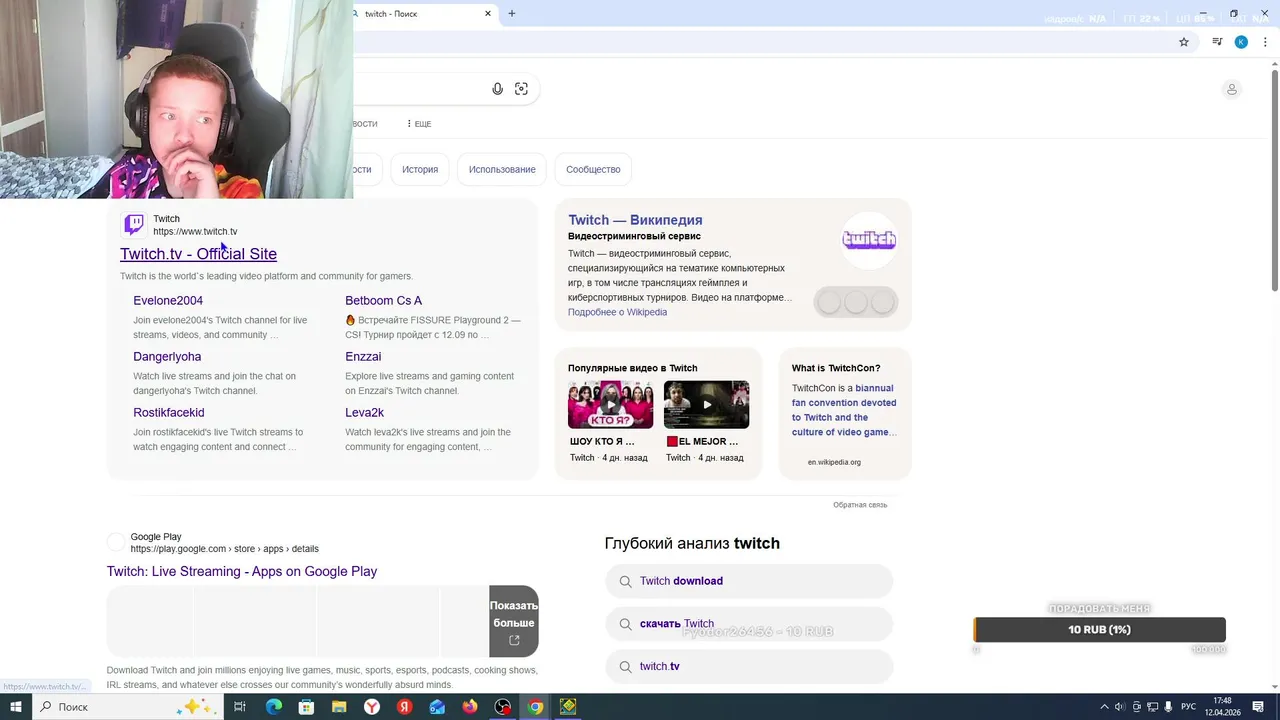Select 'Twitch download' suggested search
This screenshot has height=720, width=1280.
click(749, 581)
